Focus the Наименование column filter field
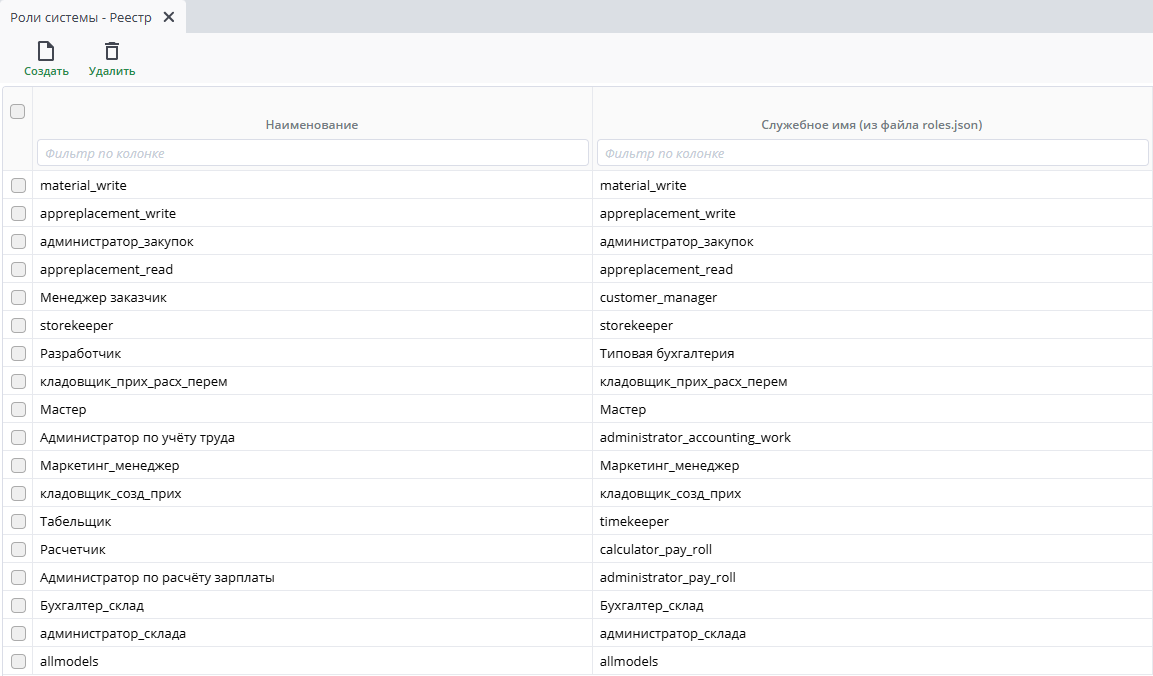Image resolution: width=1153 pixels, height=676 pixels. pyautogui.click(x=312, y=153)
